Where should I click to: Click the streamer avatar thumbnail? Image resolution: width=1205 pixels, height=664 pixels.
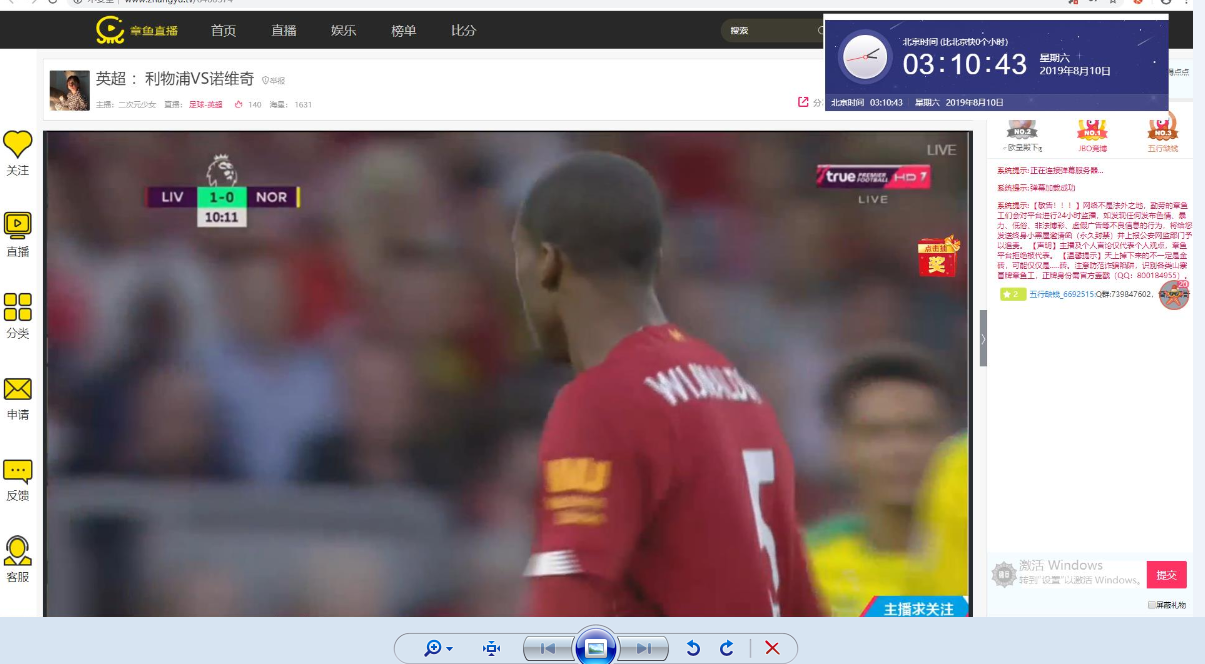(70, 91)
